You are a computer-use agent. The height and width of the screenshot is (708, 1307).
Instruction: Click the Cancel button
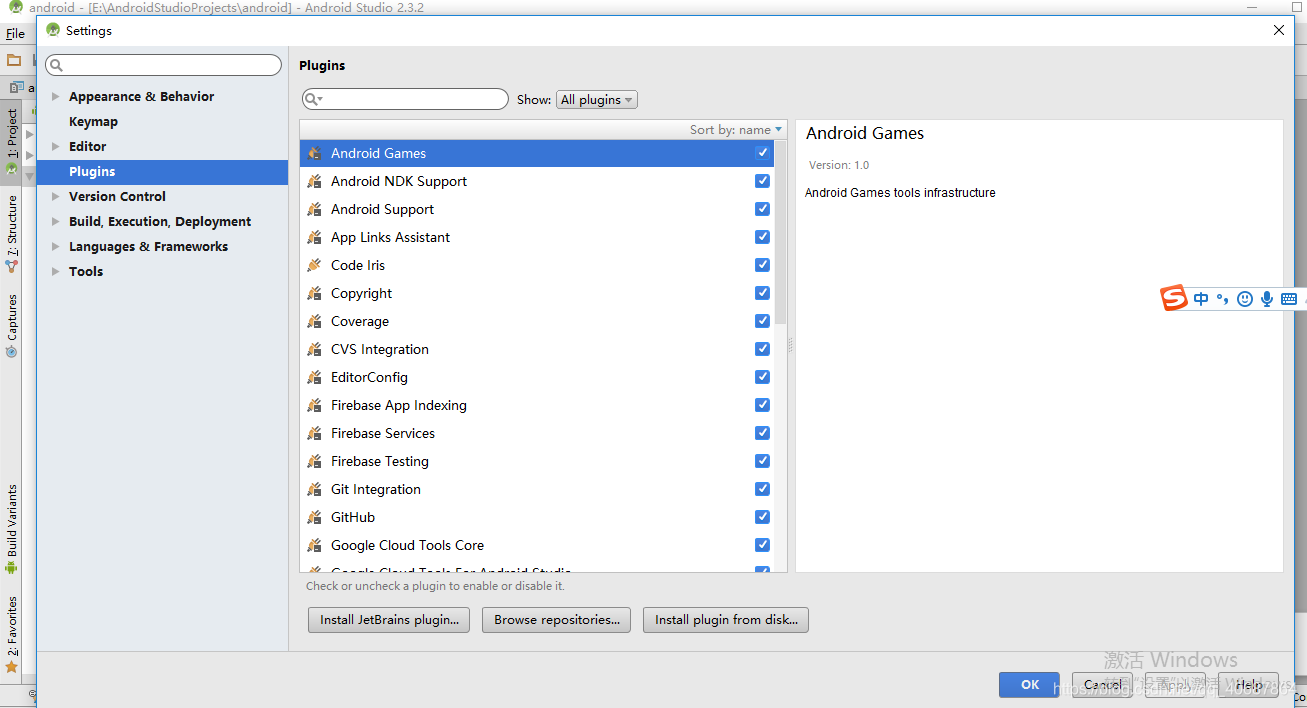[1103, 685]
